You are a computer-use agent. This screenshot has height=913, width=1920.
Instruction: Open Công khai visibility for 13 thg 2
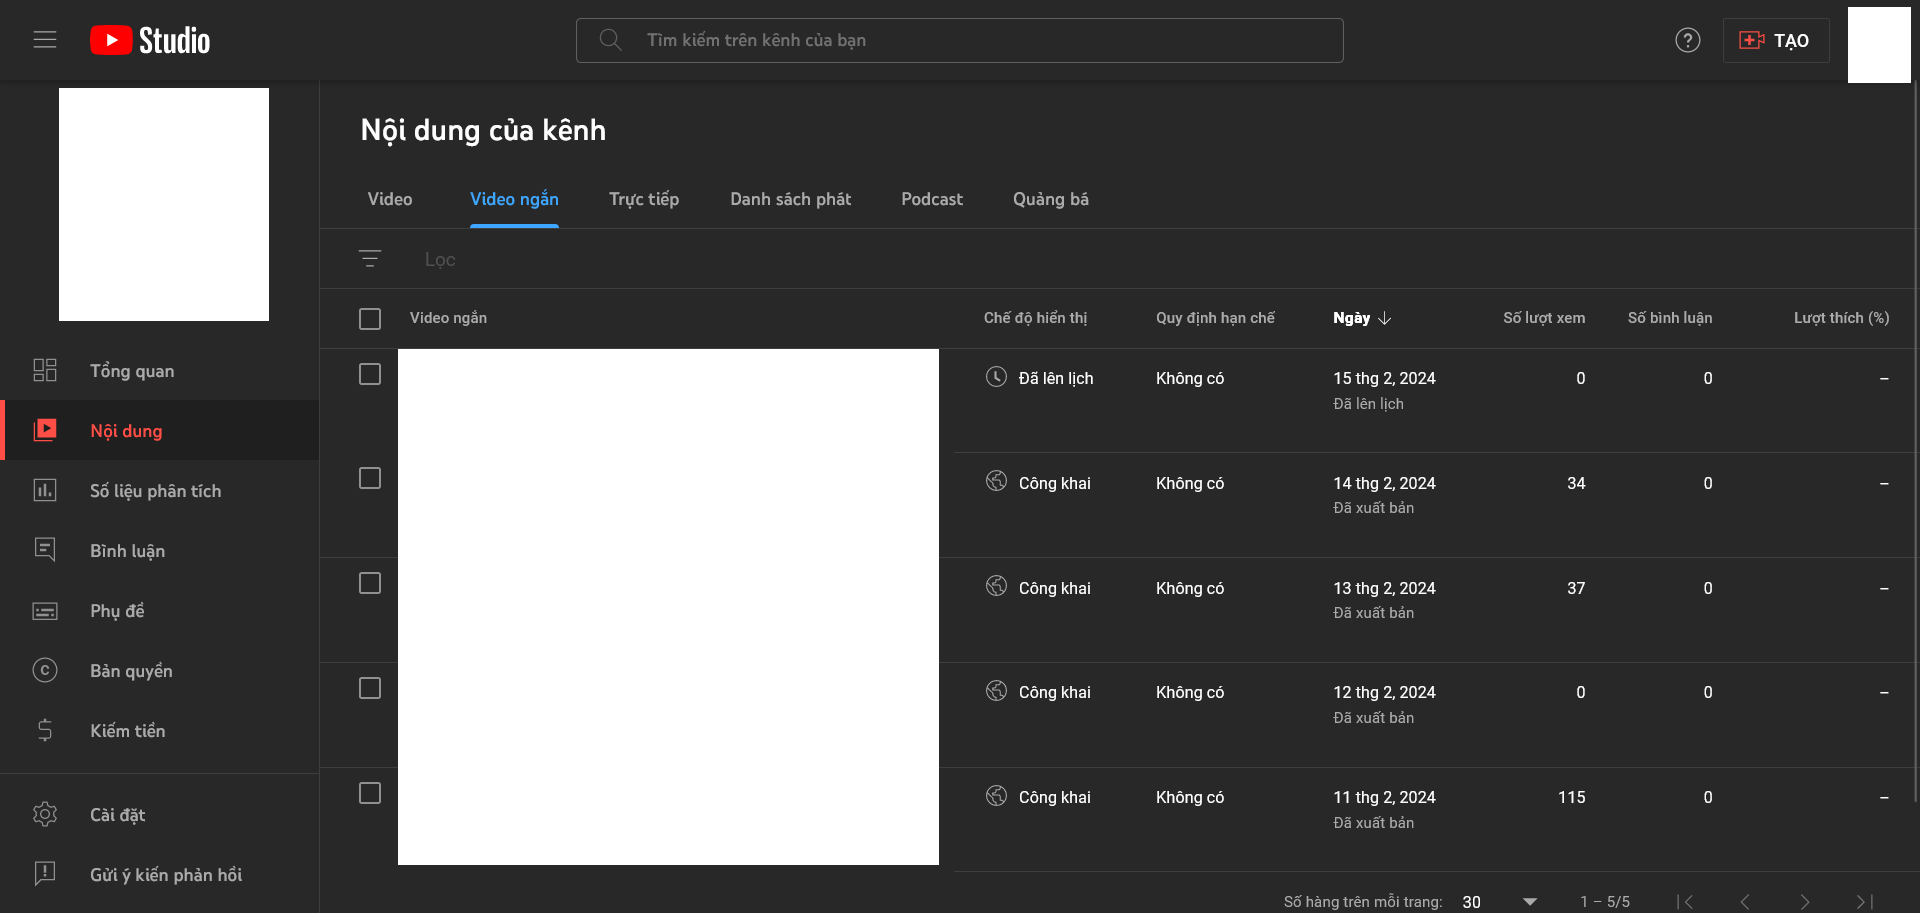point(1055,588)
